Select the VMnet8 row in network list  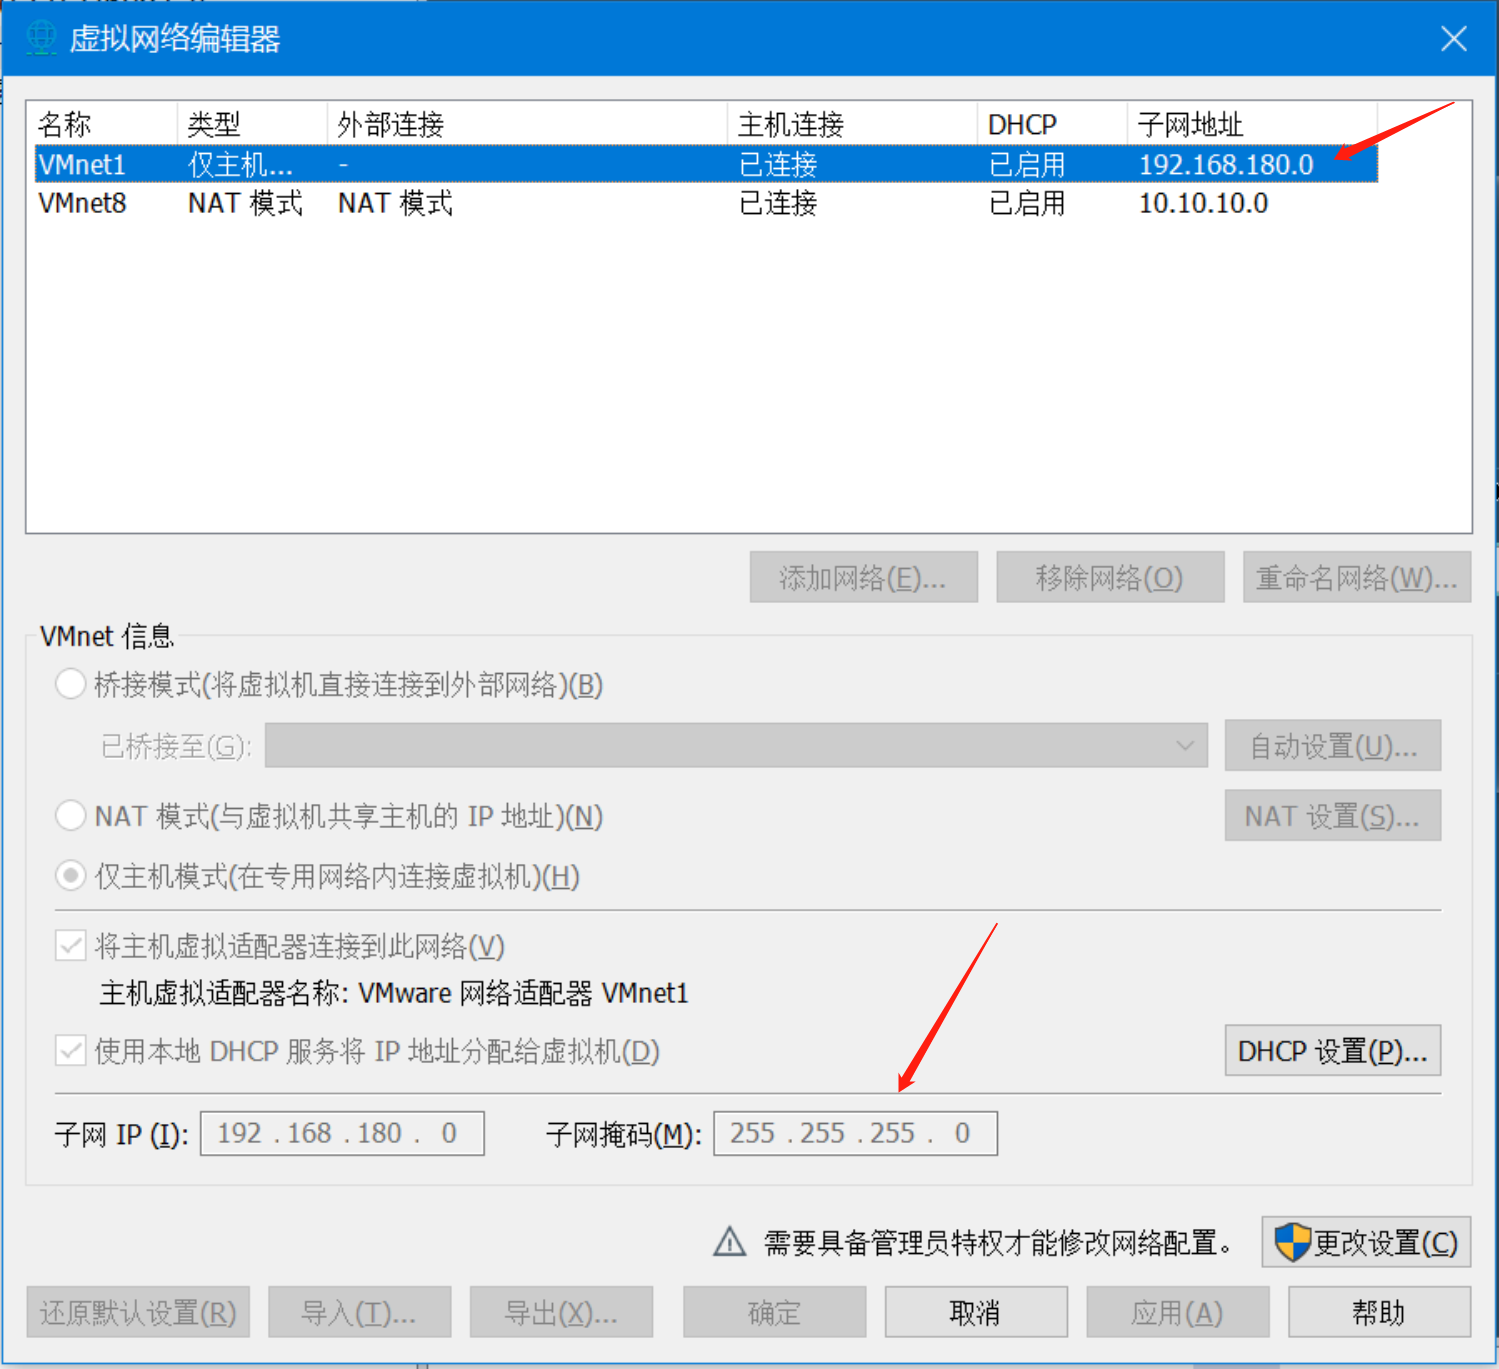point(706,203)
